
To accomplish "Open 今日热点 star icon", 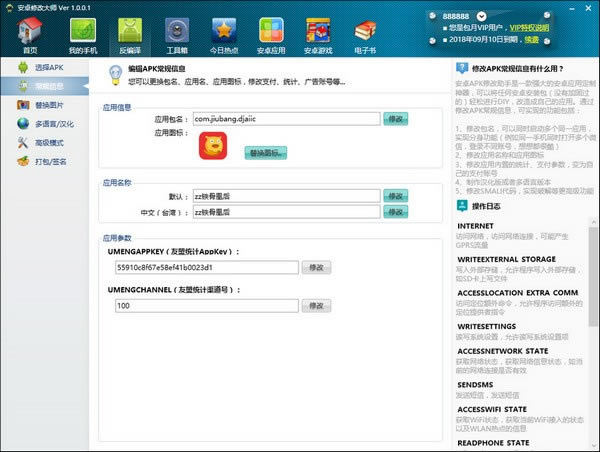I will tap(225, 36).
